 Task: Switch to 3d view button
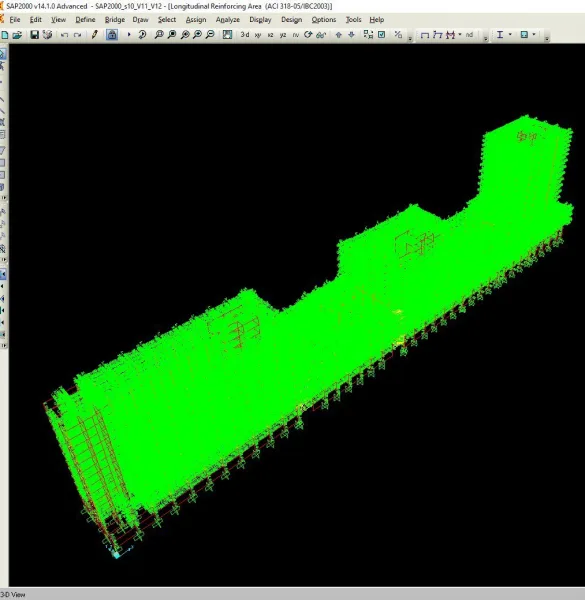(x=245, y=35)
